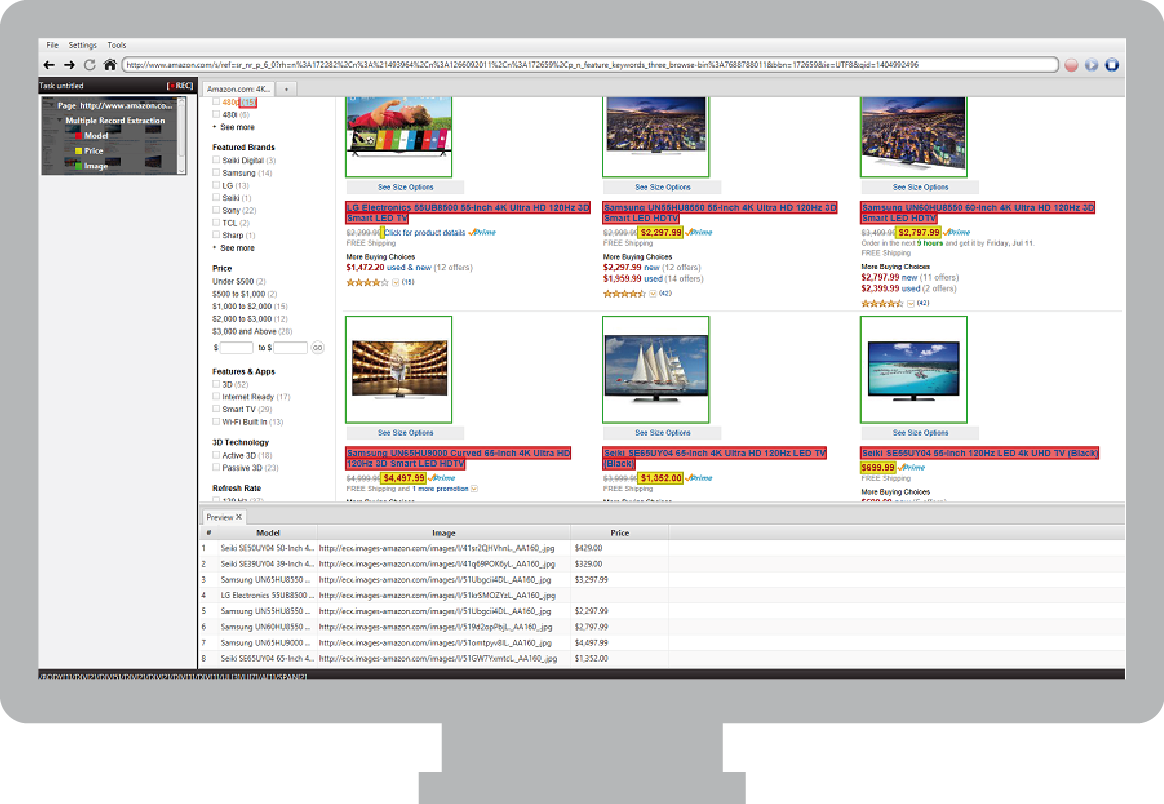Open star rating of Samsung UN55HU8550 TV
Image resolution: width=1164 pixels, height=804 pixels.
tap(624, 294)
